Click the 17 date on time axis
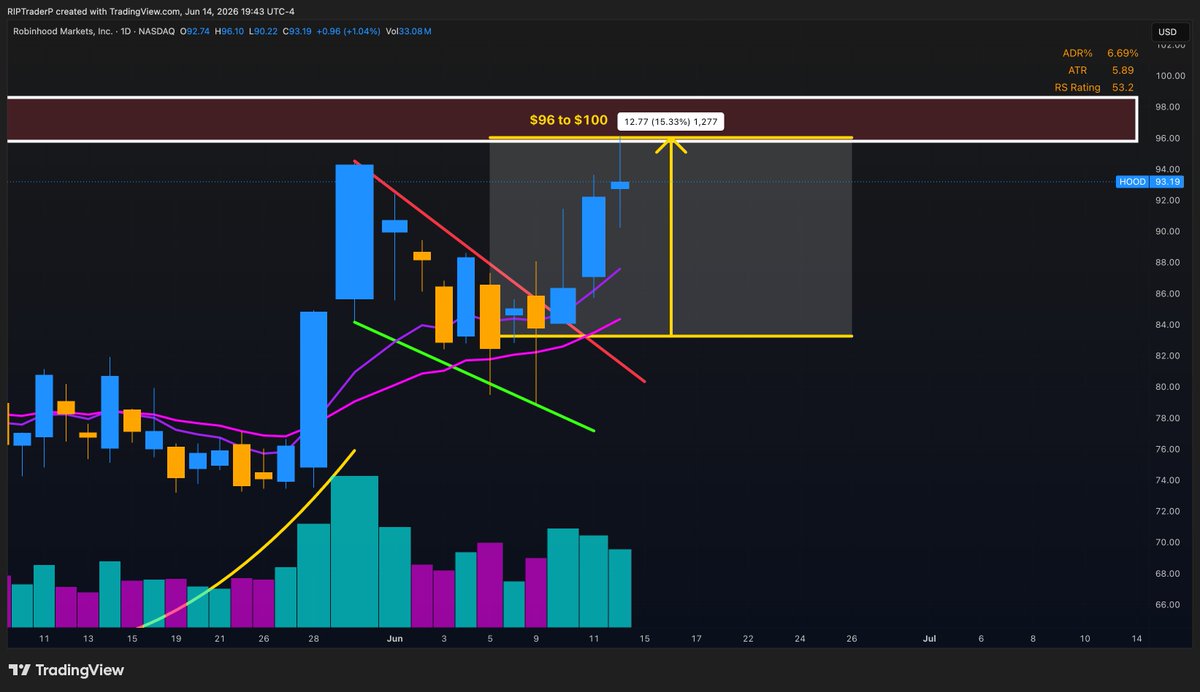1200x692 pixels. coord(696,638)
